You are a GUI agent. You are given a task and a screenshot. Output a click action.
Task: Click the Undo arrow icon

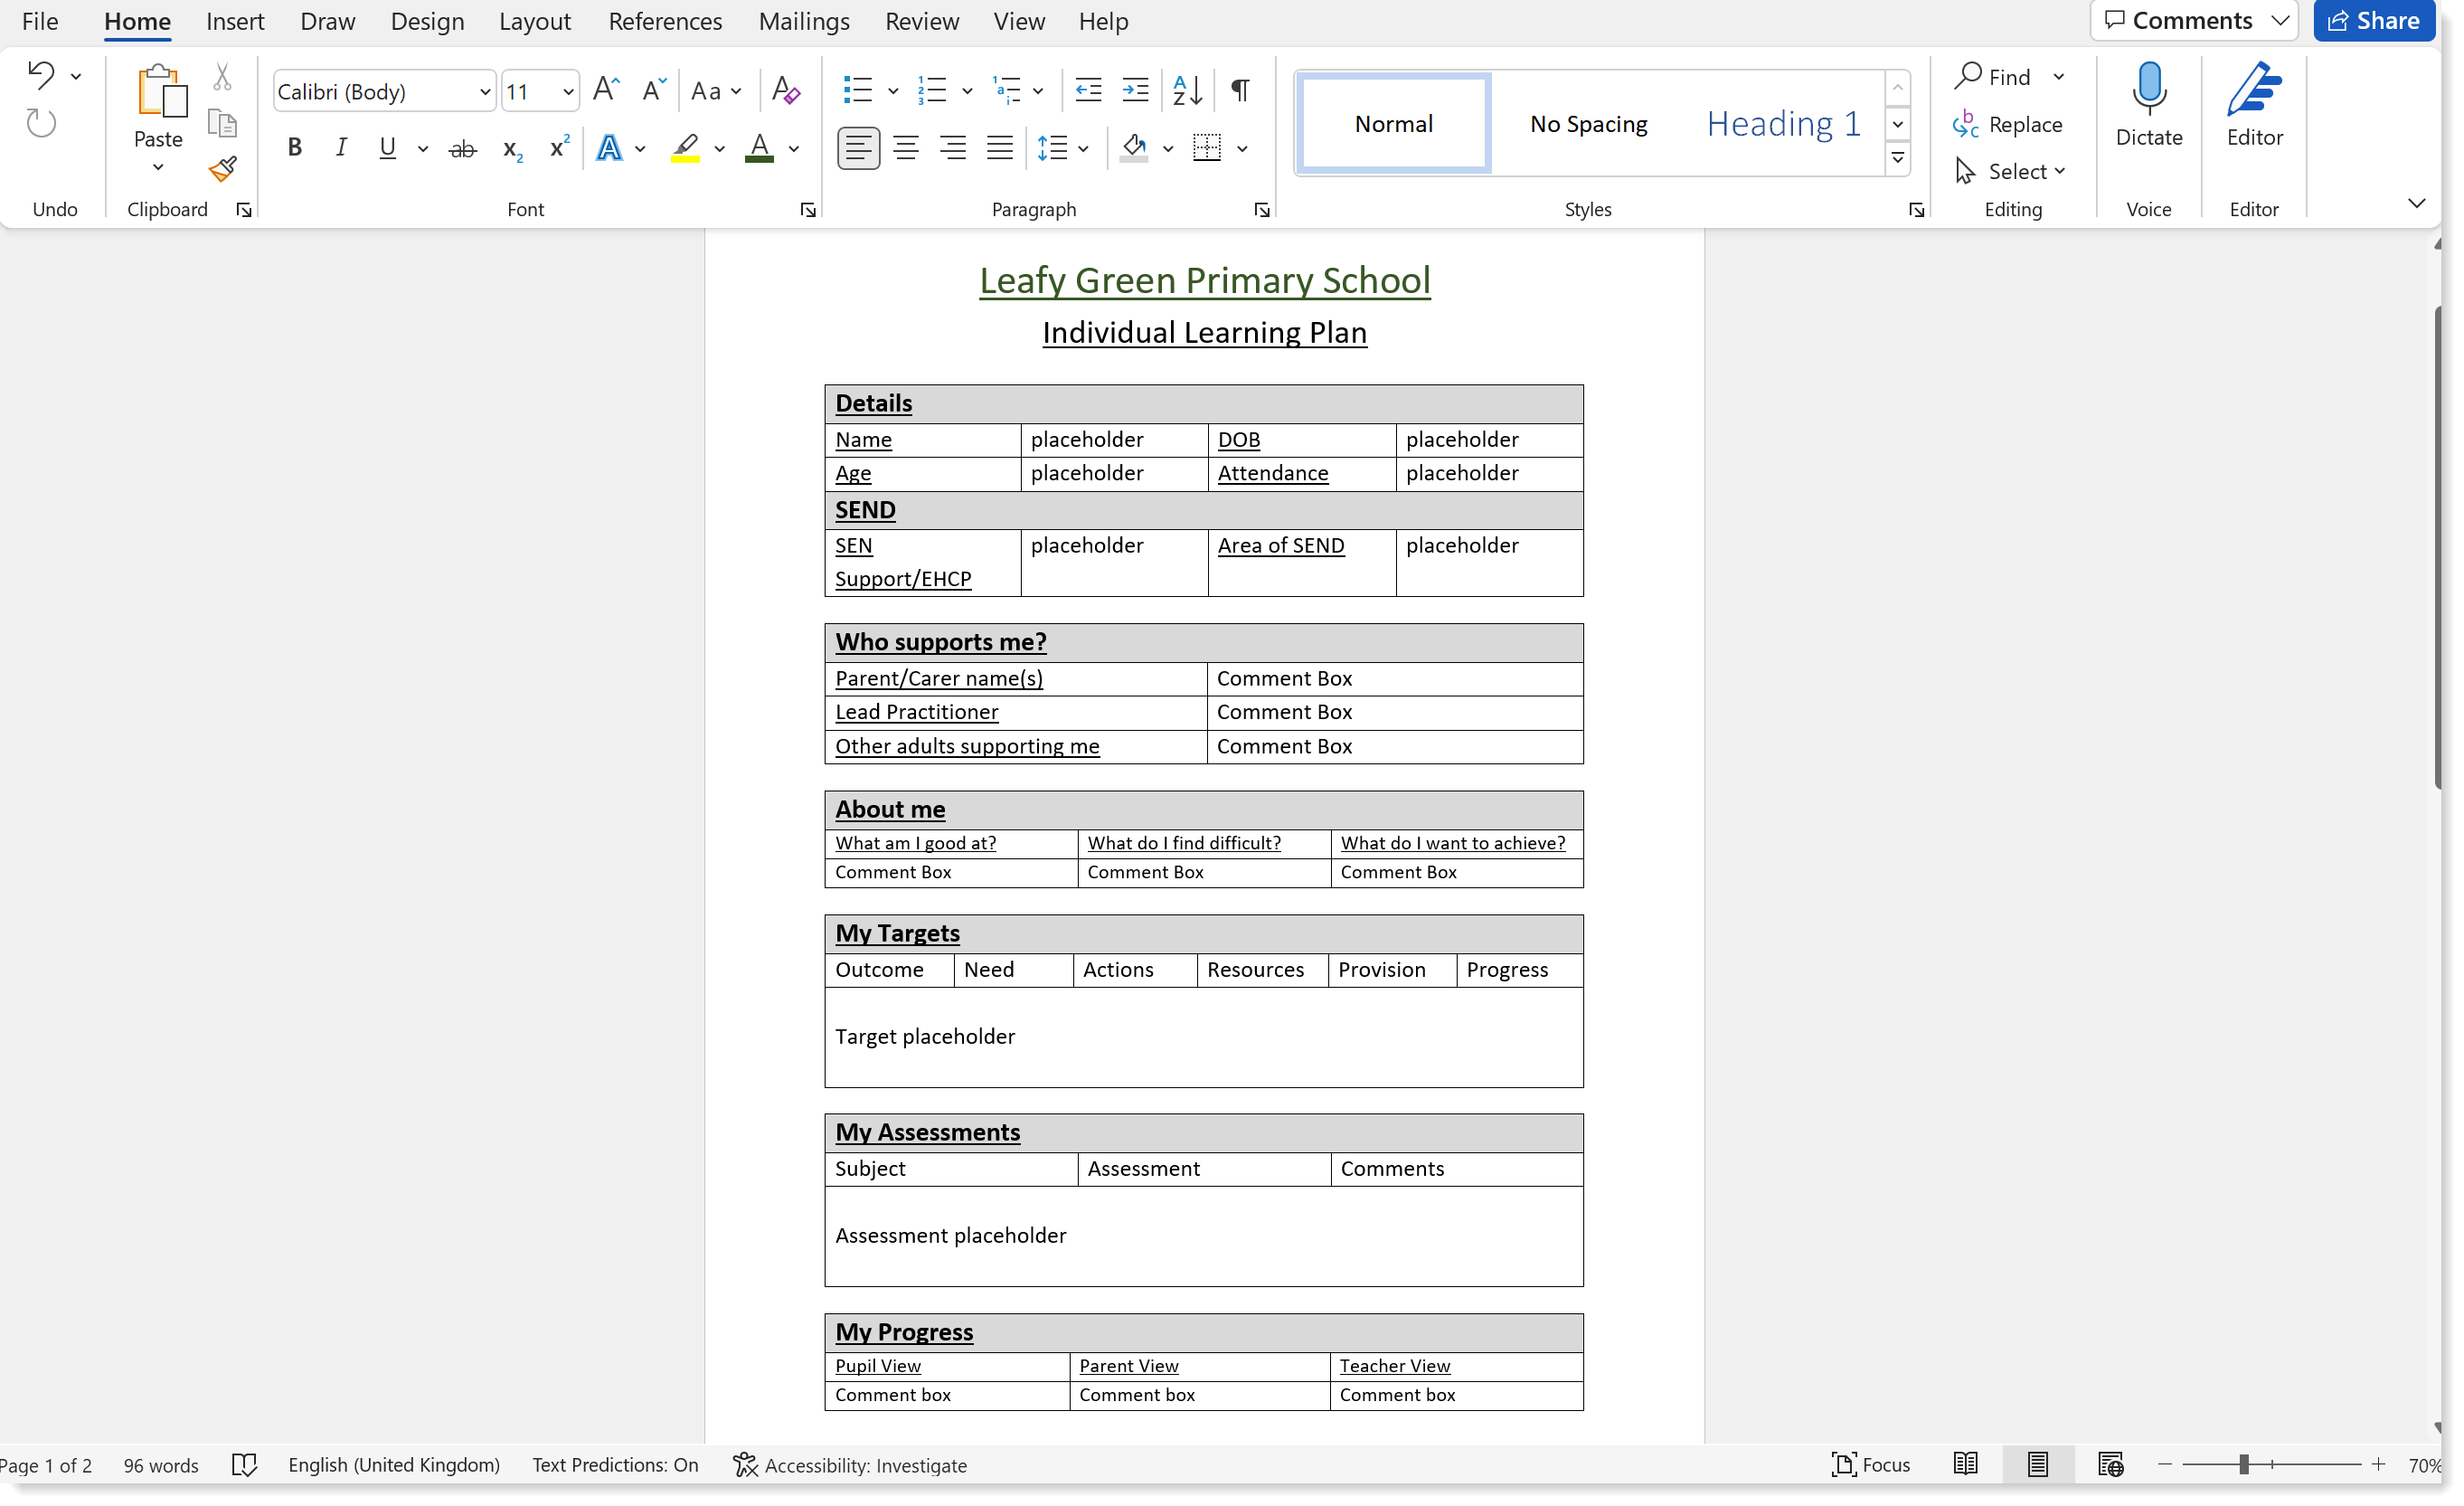point(41,76)
